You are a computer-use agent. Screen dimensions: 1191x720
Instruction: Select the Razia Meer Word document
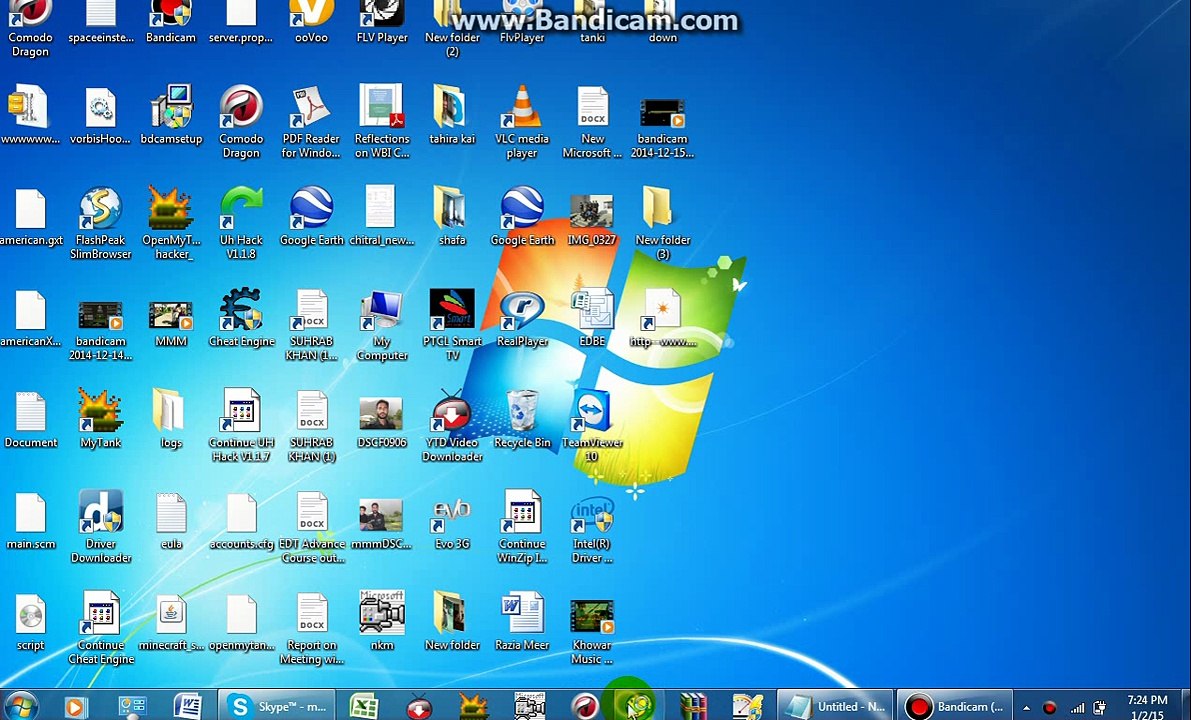coord(522,621)
